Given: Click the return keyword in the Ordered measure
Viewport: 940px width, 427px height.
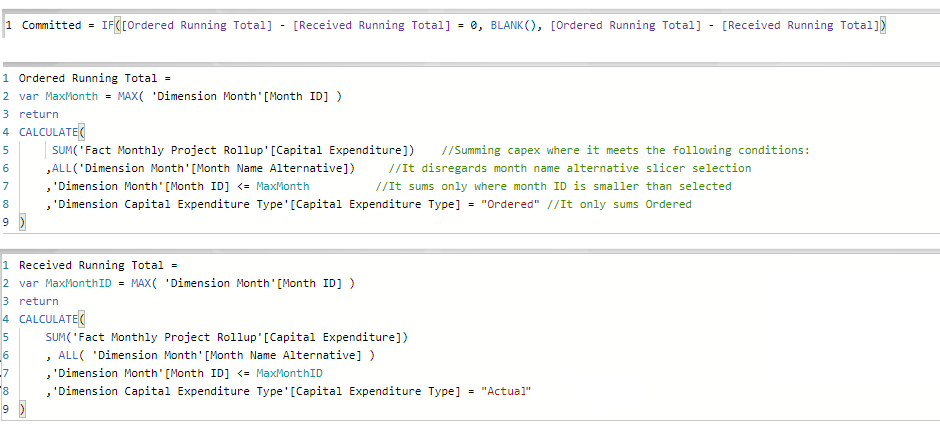Looking at the screenshot, I should (x=38, y=114).
